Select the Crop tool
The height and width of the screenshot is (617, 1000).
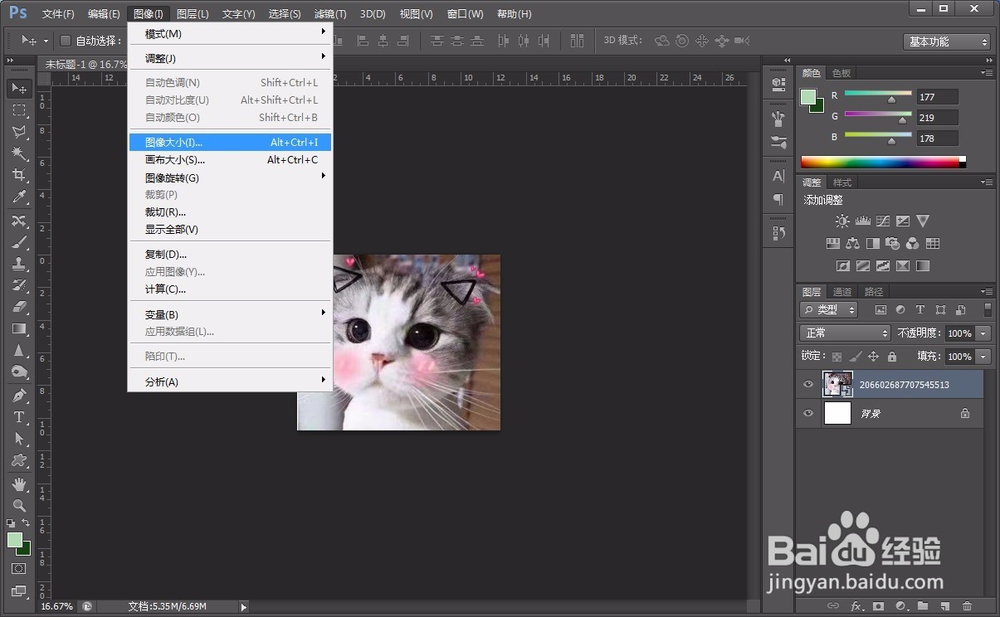(19, 175)
